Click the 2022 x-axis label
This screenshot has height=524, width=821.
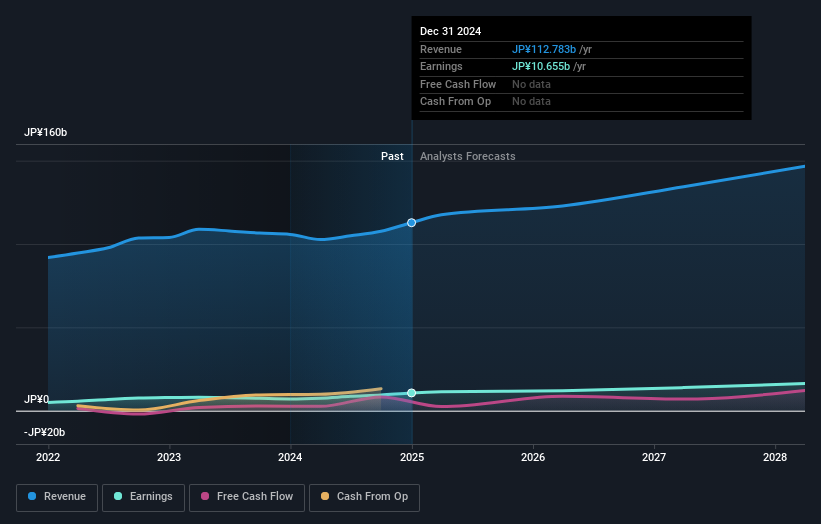pos(48,457)
